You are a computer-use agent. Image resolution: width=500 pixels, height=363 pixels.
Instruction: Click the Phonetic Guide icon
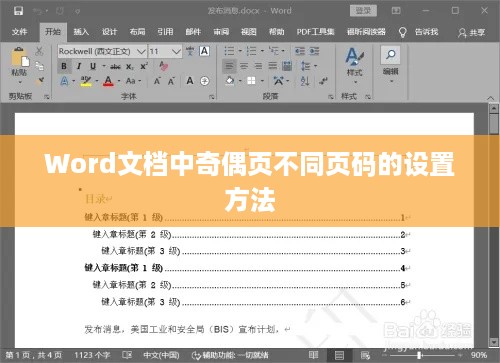pyautogui.click(x=190, y=51)
